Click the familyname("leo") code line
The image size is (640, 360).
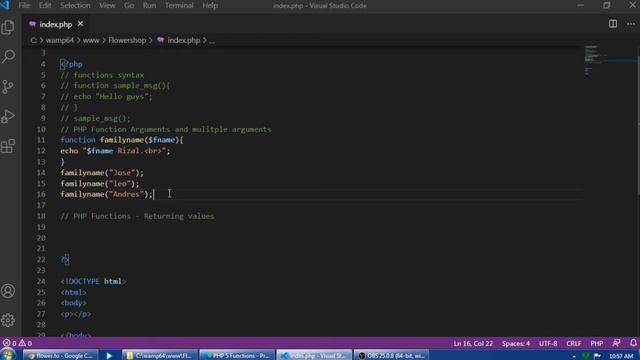(x=100, y=183)
